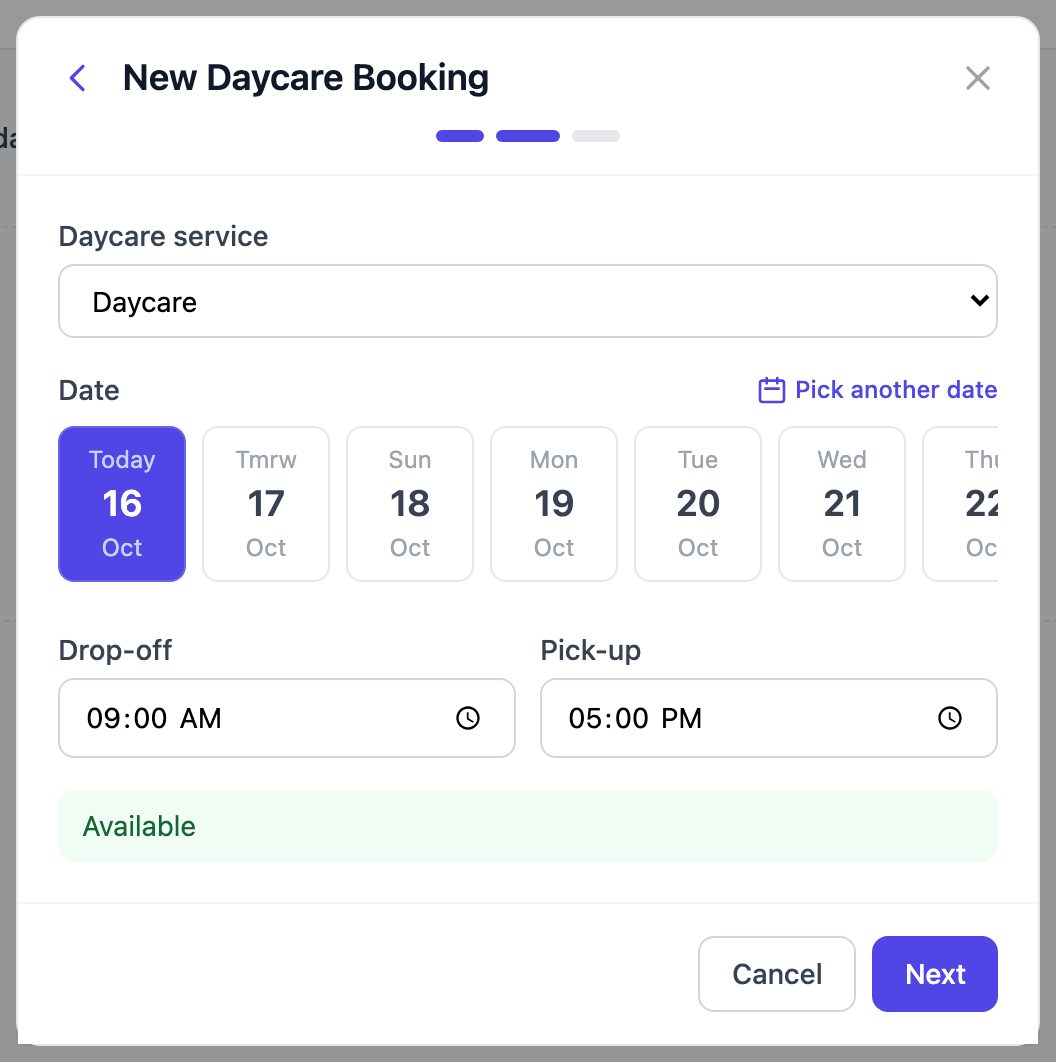Click the Pick-up time field

pyautogui.click(x=769, y=718)
